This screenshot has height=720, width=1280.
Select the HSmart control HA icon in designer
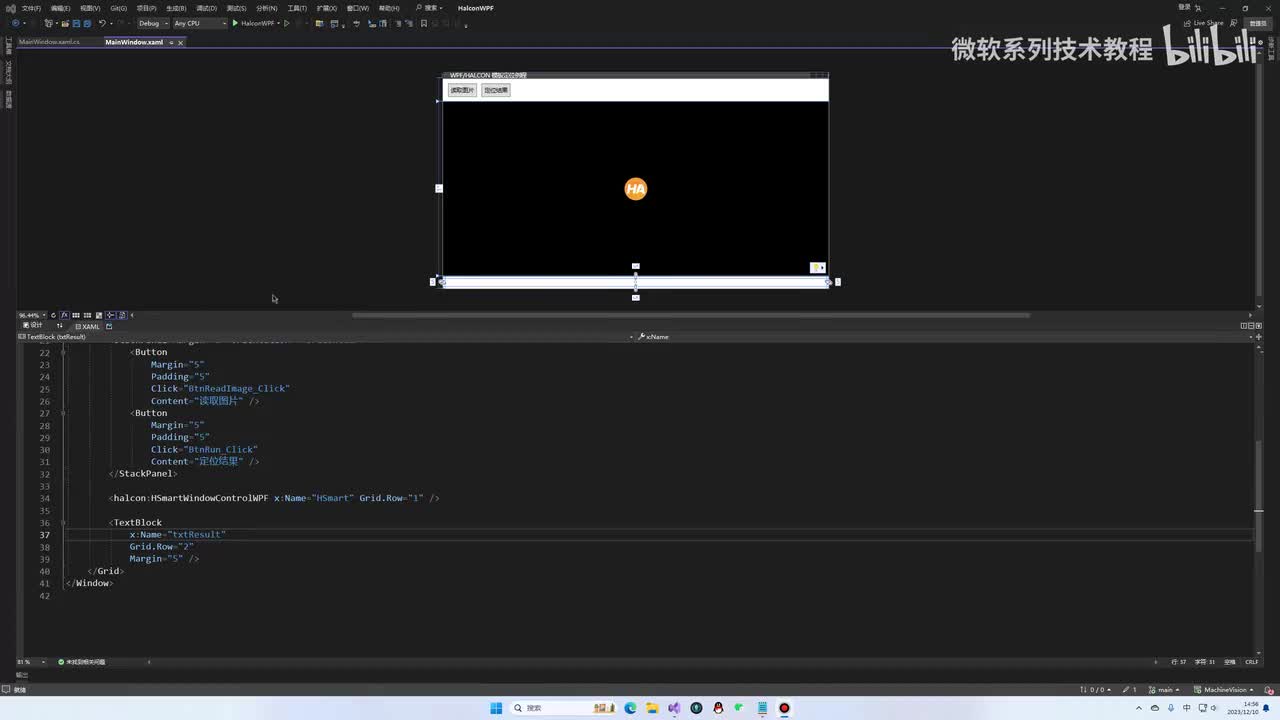(636, 189)
